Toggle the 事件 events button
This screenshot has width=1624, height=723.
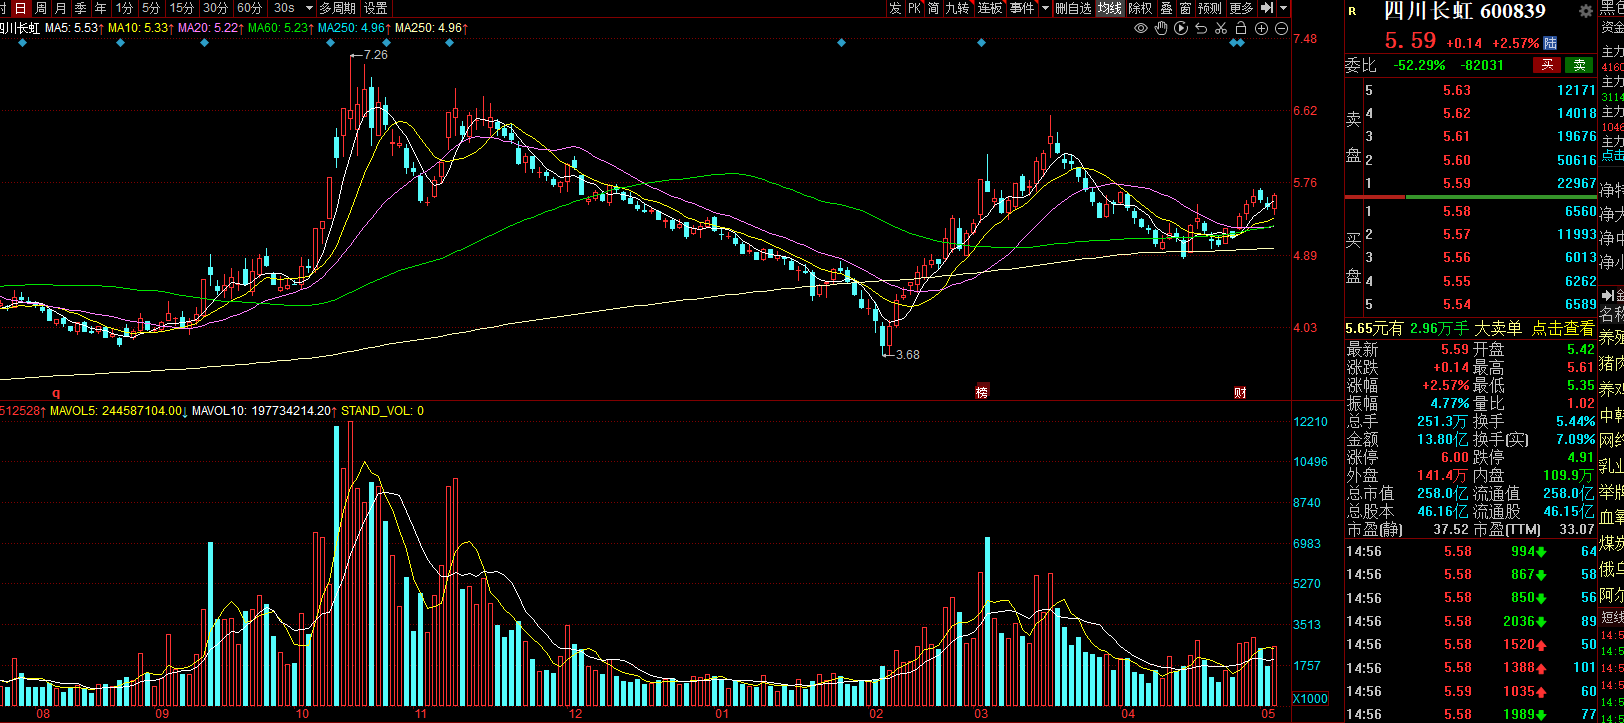[1022, 8]
